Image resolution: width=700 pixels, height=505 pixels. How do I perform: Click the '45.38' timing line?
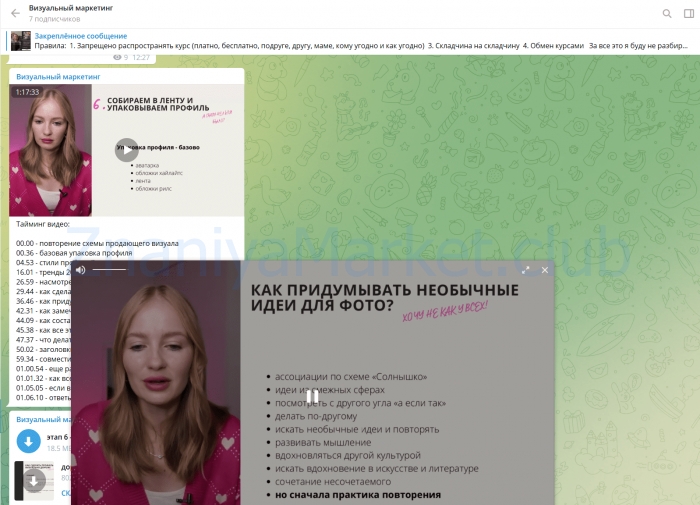43,330
